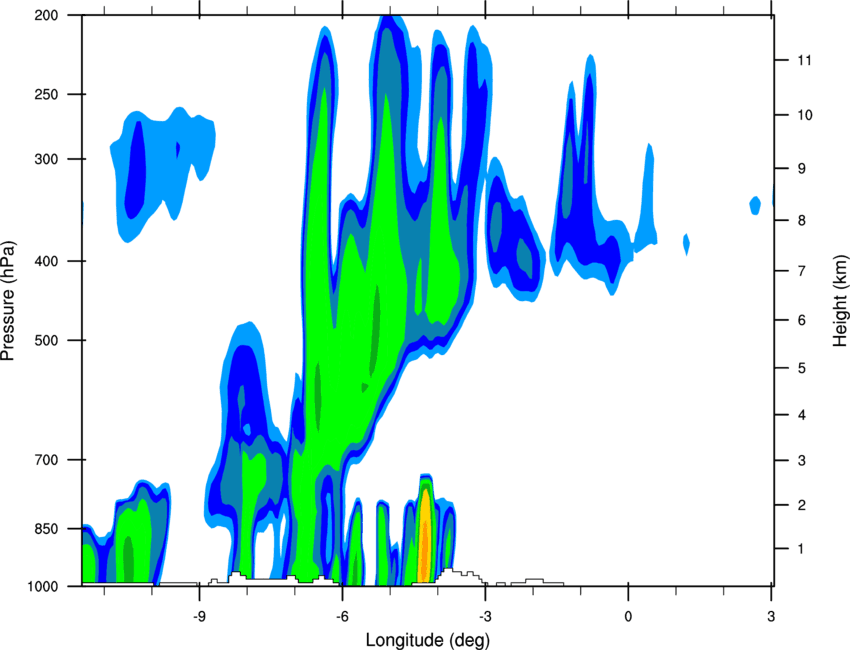Select the 500 hPa pressure tick label
The width and height of the screenshot is (850, 650).
pos(46,340)
